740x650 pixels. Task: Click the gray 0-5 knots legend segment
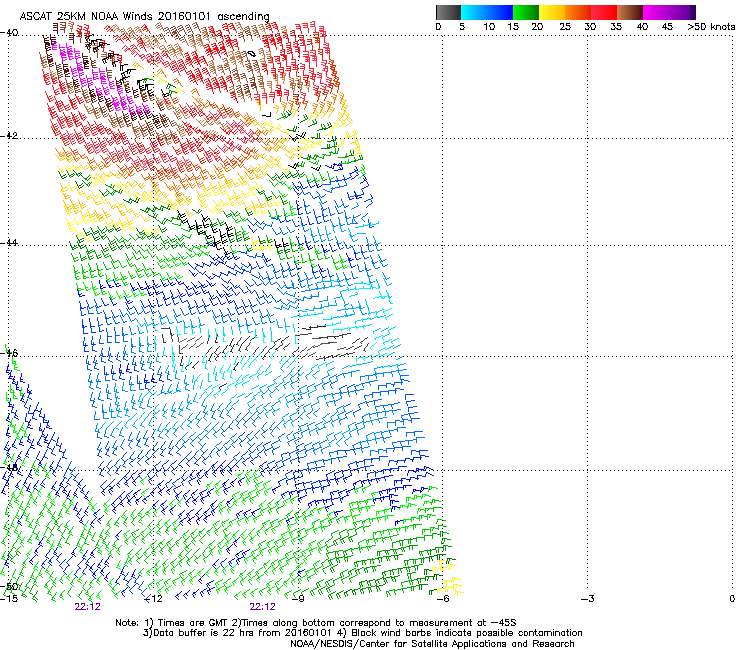click(448, 12)
